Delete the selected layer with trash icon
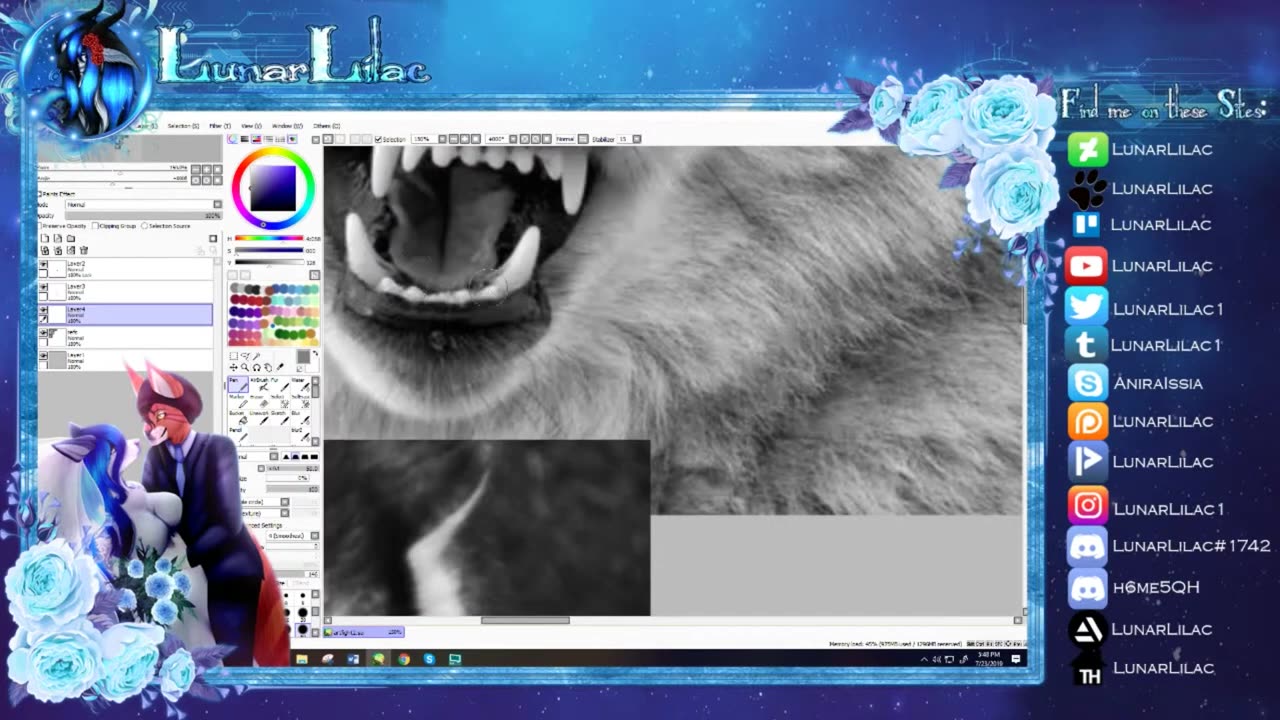The height and width of the screenshot is (720, 1280). (84, 250)
